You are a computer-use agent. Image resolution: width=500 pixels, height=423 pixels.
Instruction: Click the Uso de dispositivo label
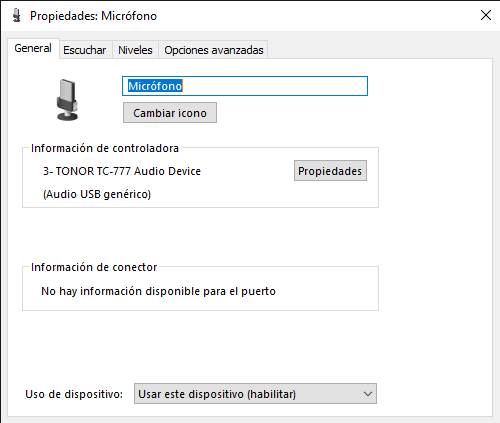(74, 394)
